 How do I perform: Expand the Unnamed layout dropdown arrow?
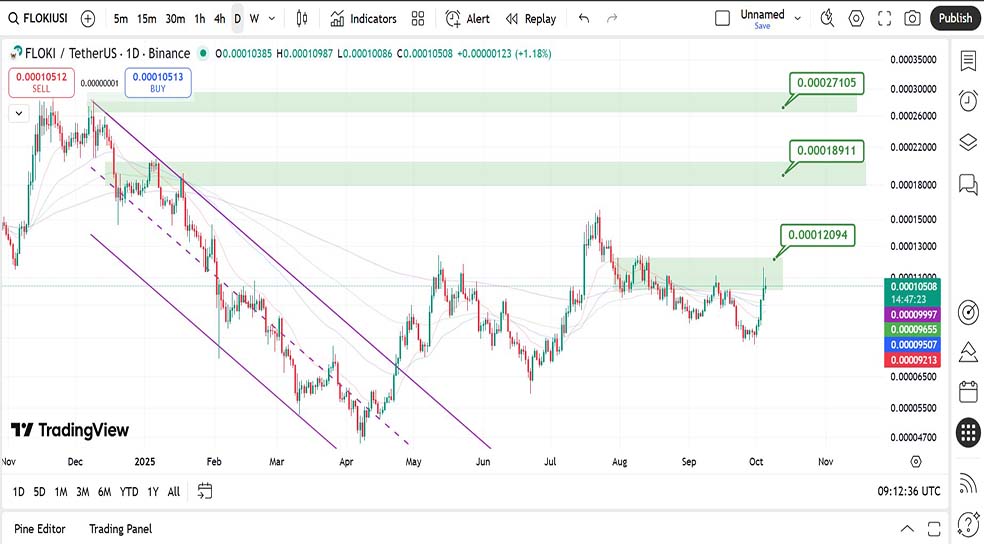click(x=797, y=17)
